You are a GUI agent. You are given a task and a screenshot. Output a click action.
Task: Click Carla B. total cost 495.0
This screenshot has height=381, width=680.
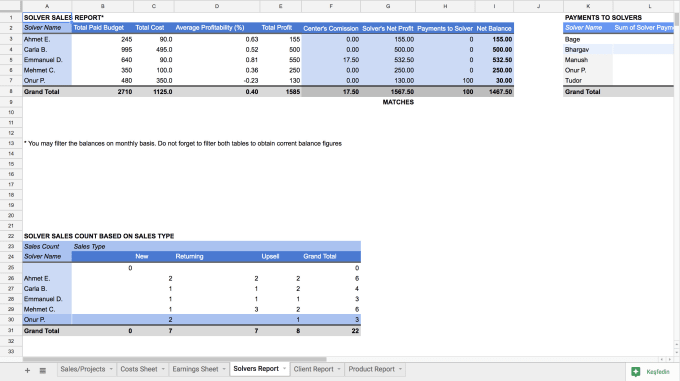click(154, 49)
